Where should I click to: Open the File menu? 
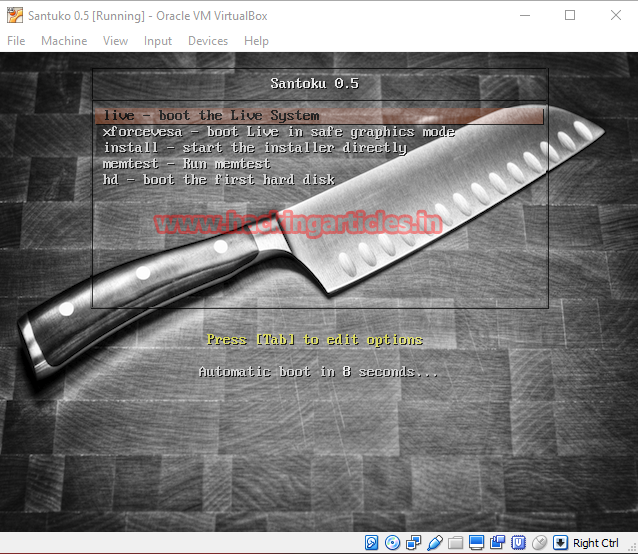16,41
